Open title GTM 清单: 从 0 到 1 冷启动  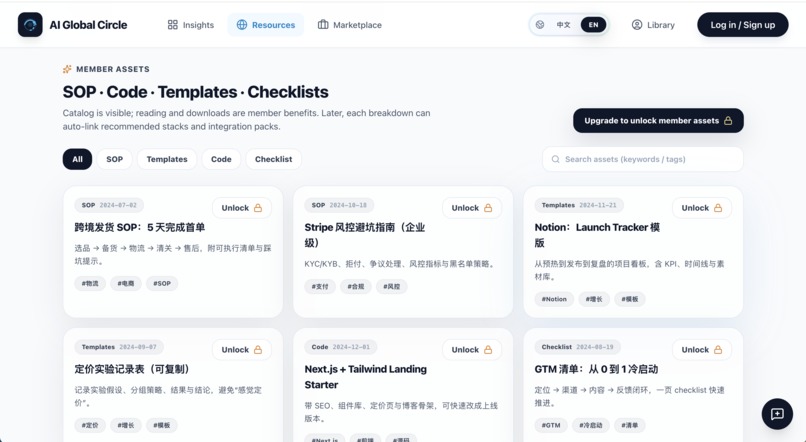click(596, 369)
